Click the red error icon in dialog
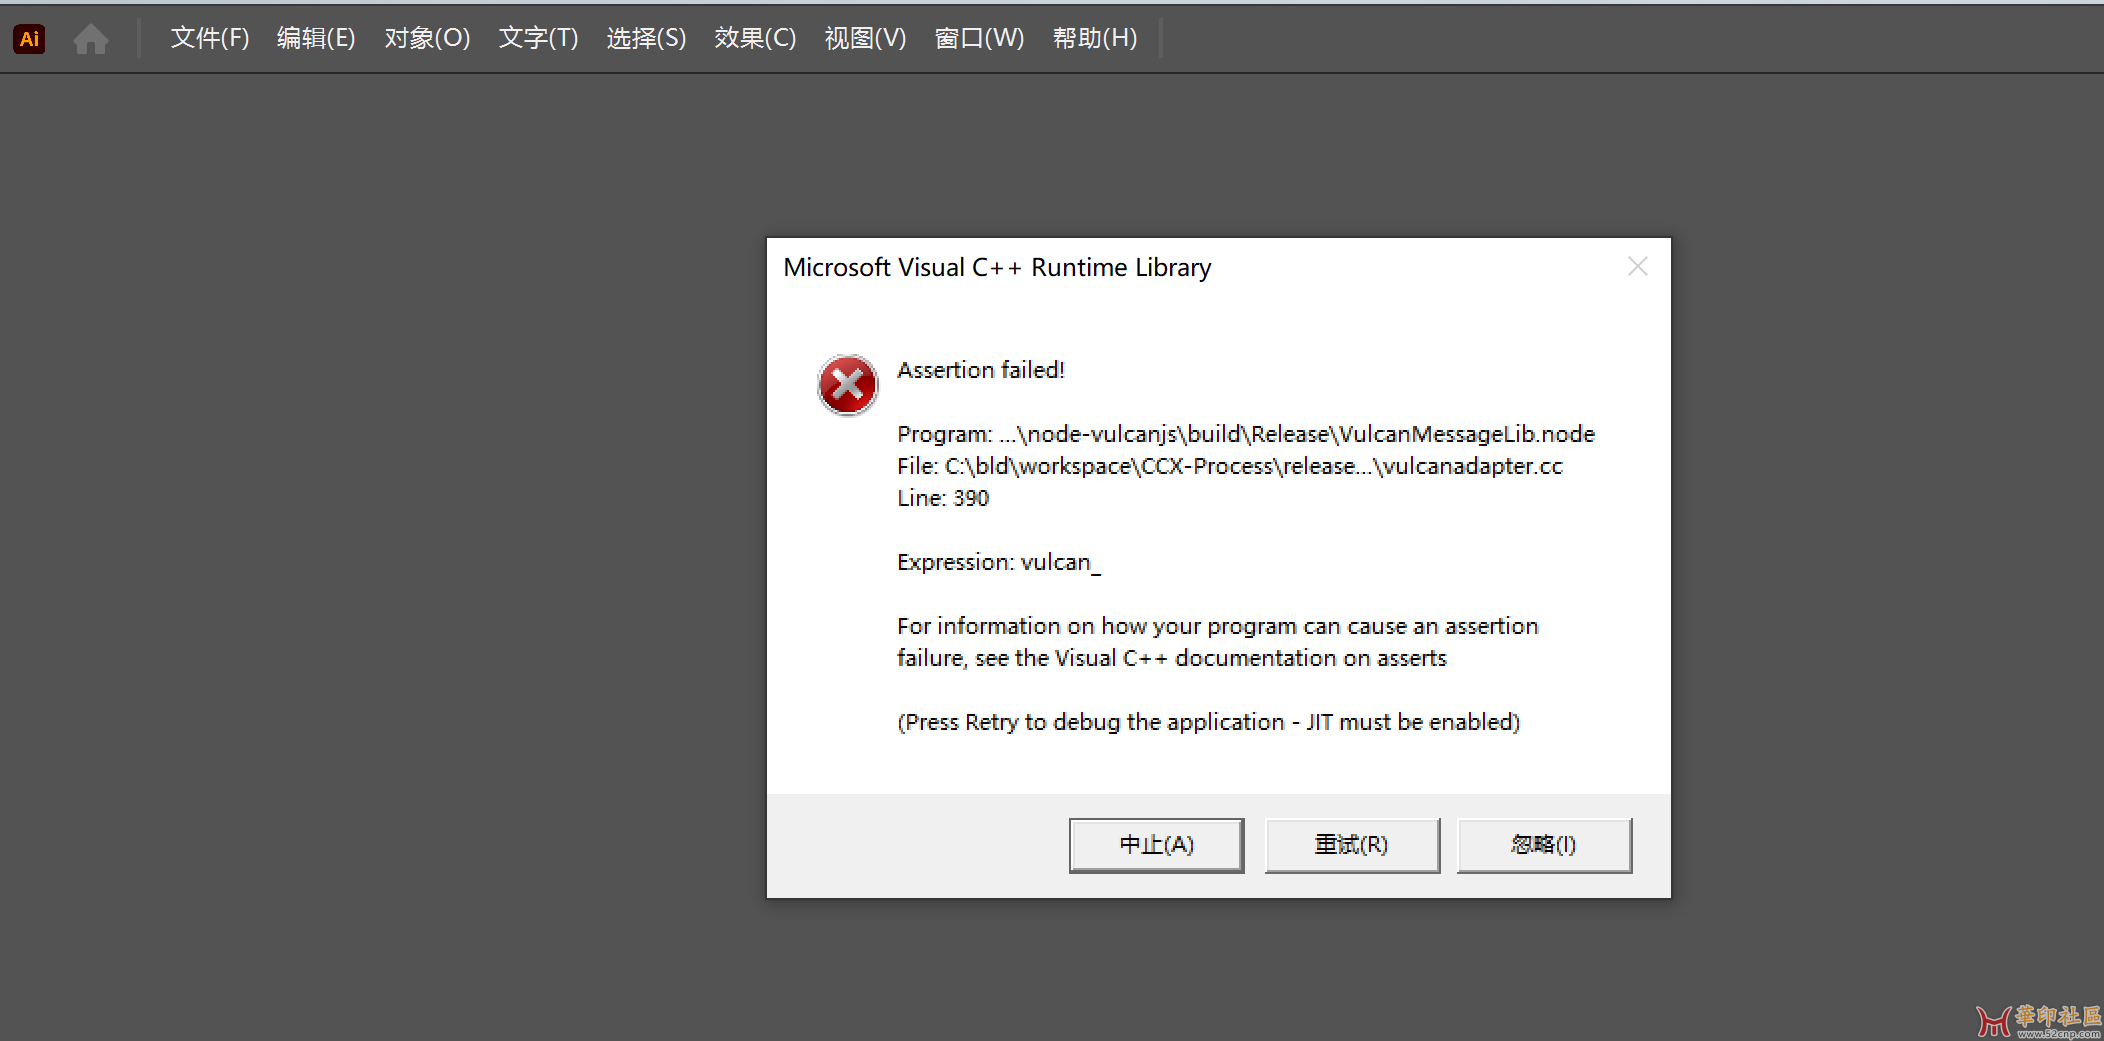 point(847,385)
